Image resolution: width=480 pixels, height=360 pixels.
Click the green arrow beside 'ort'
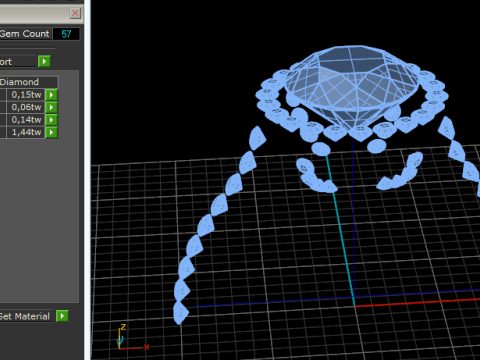44,61
